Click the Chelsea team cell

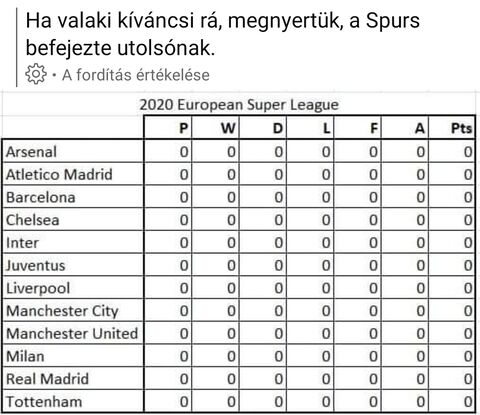pyautogui.click(x=73, y=220)
